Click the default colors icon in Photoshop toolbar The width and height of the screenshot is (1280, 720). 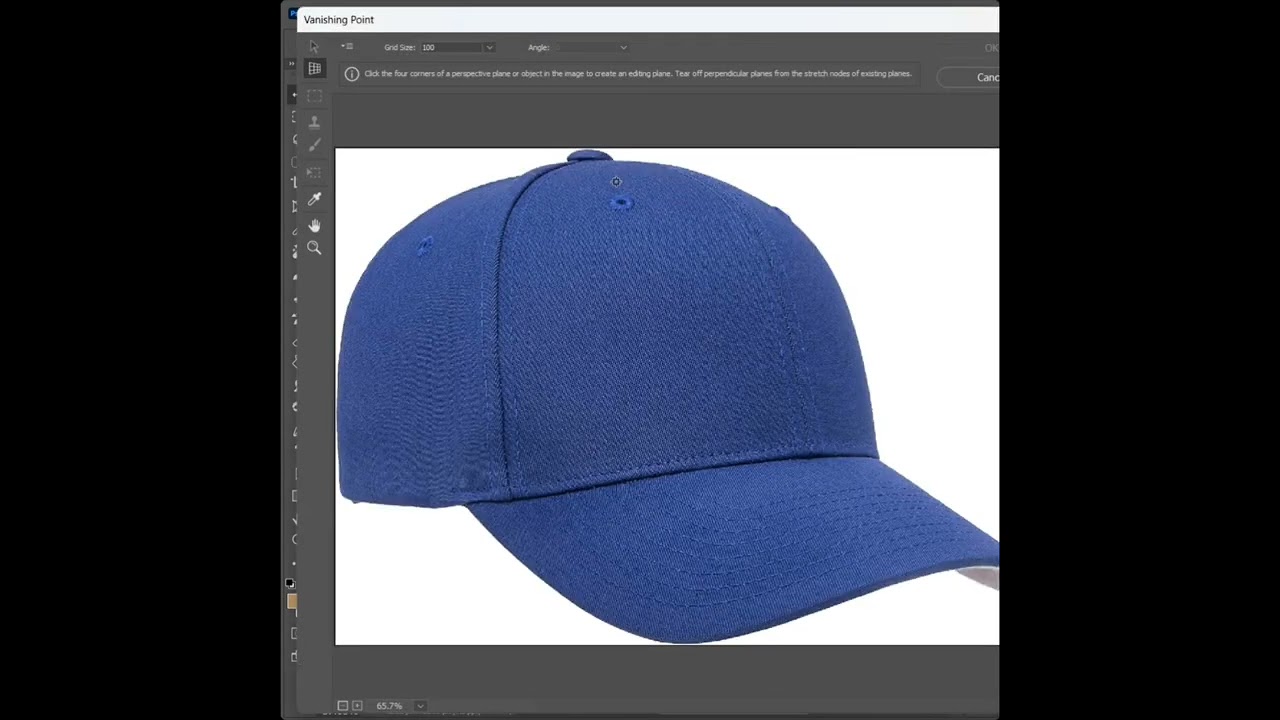pos(290,583)
